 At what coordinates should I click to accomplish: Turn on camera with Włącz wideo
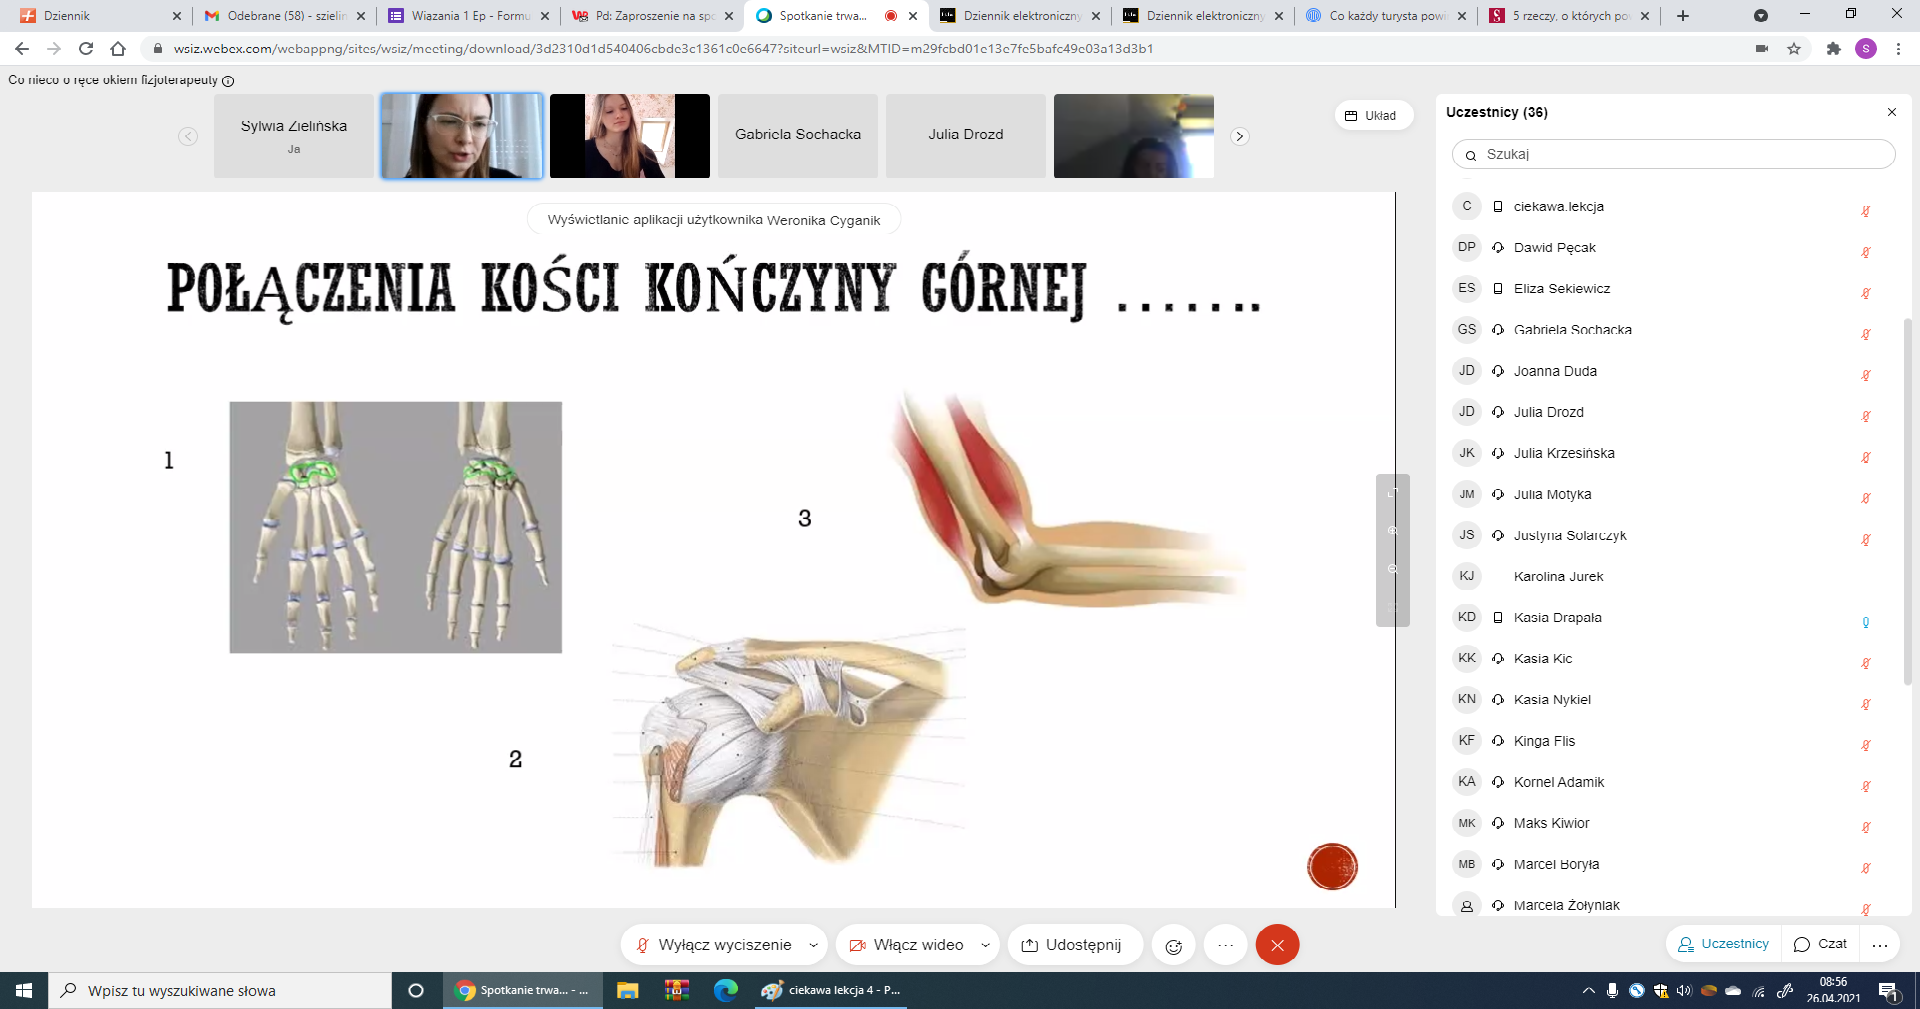point(907,945)
